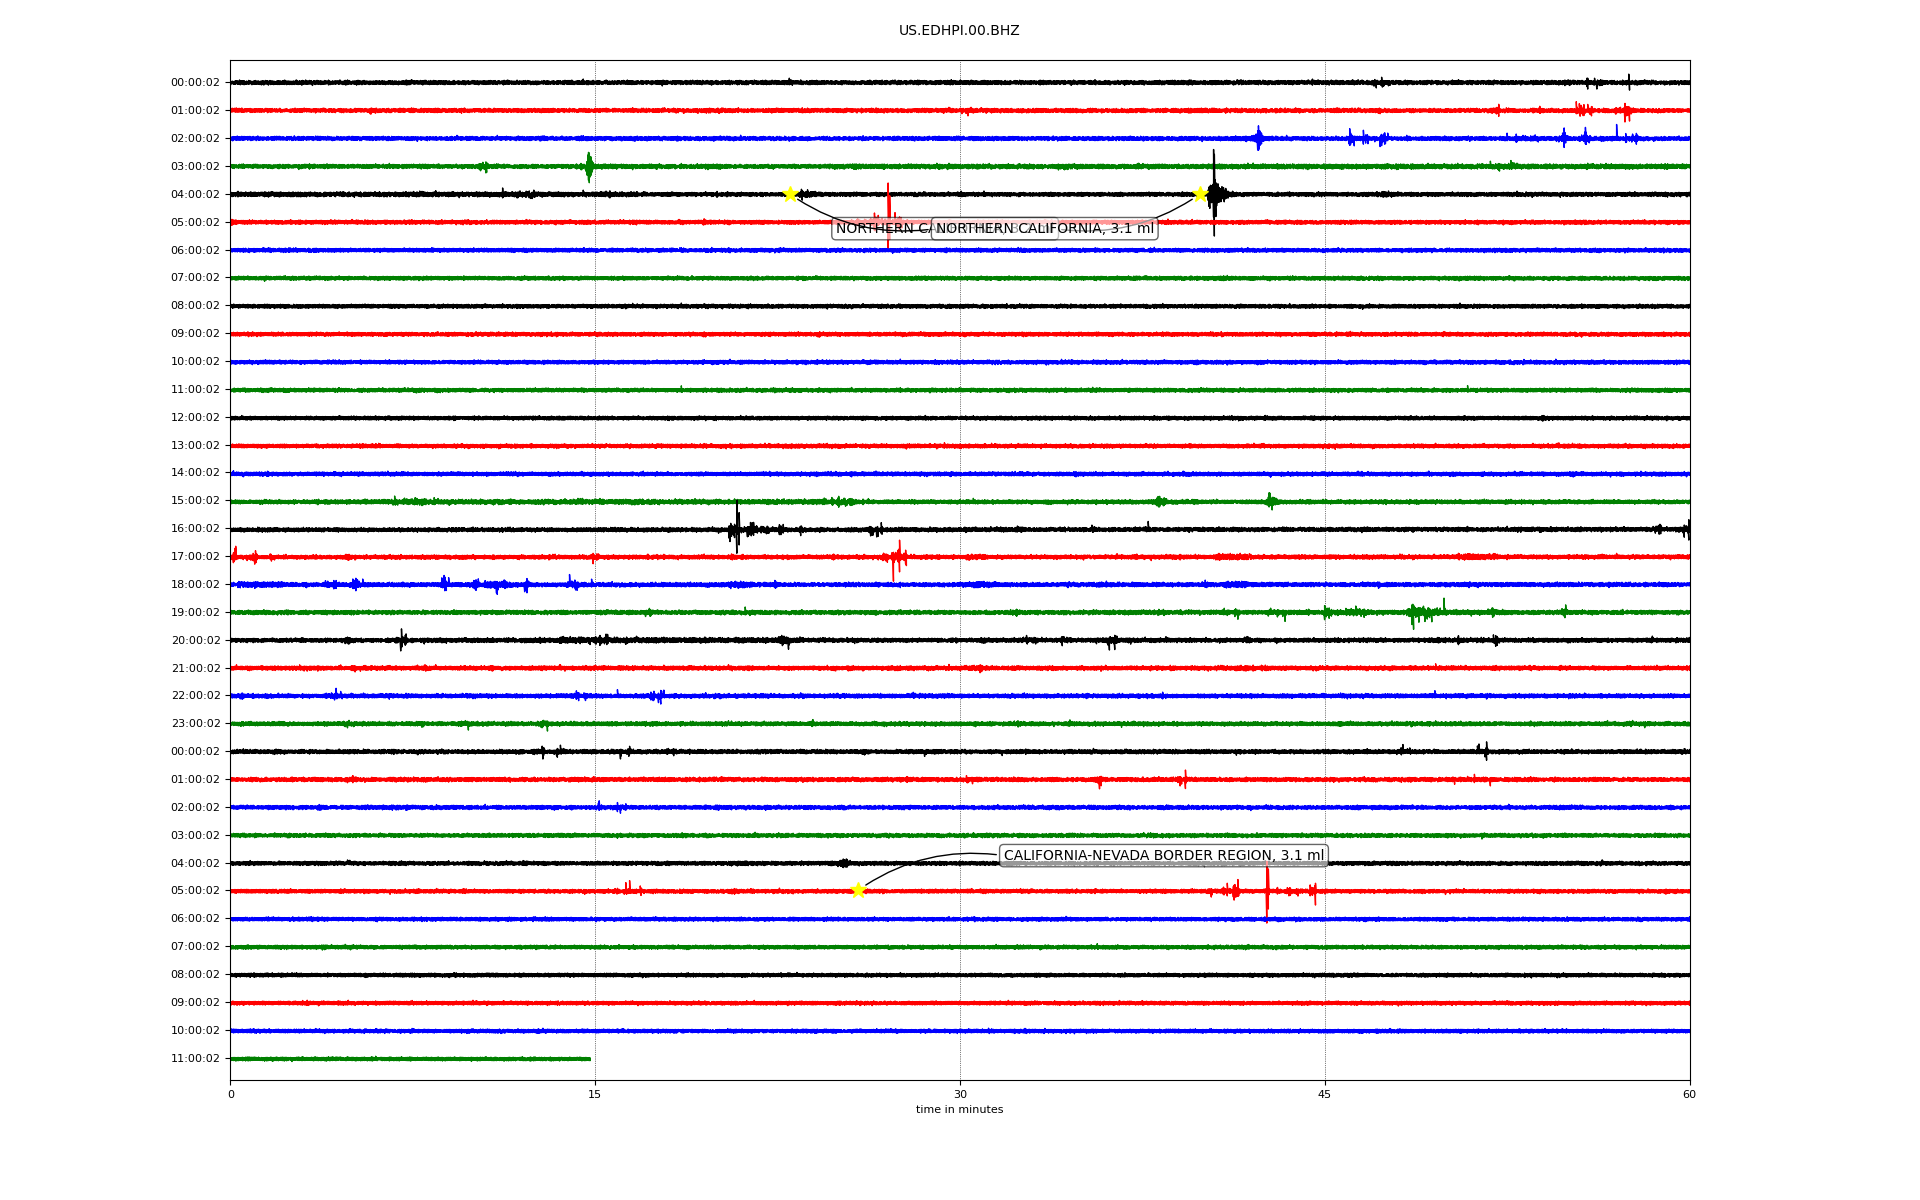This screenshot has height=1200, width=1920.
Task: Click the plot title US.EDHPI.00.BHZ
Action: [959, 31]
